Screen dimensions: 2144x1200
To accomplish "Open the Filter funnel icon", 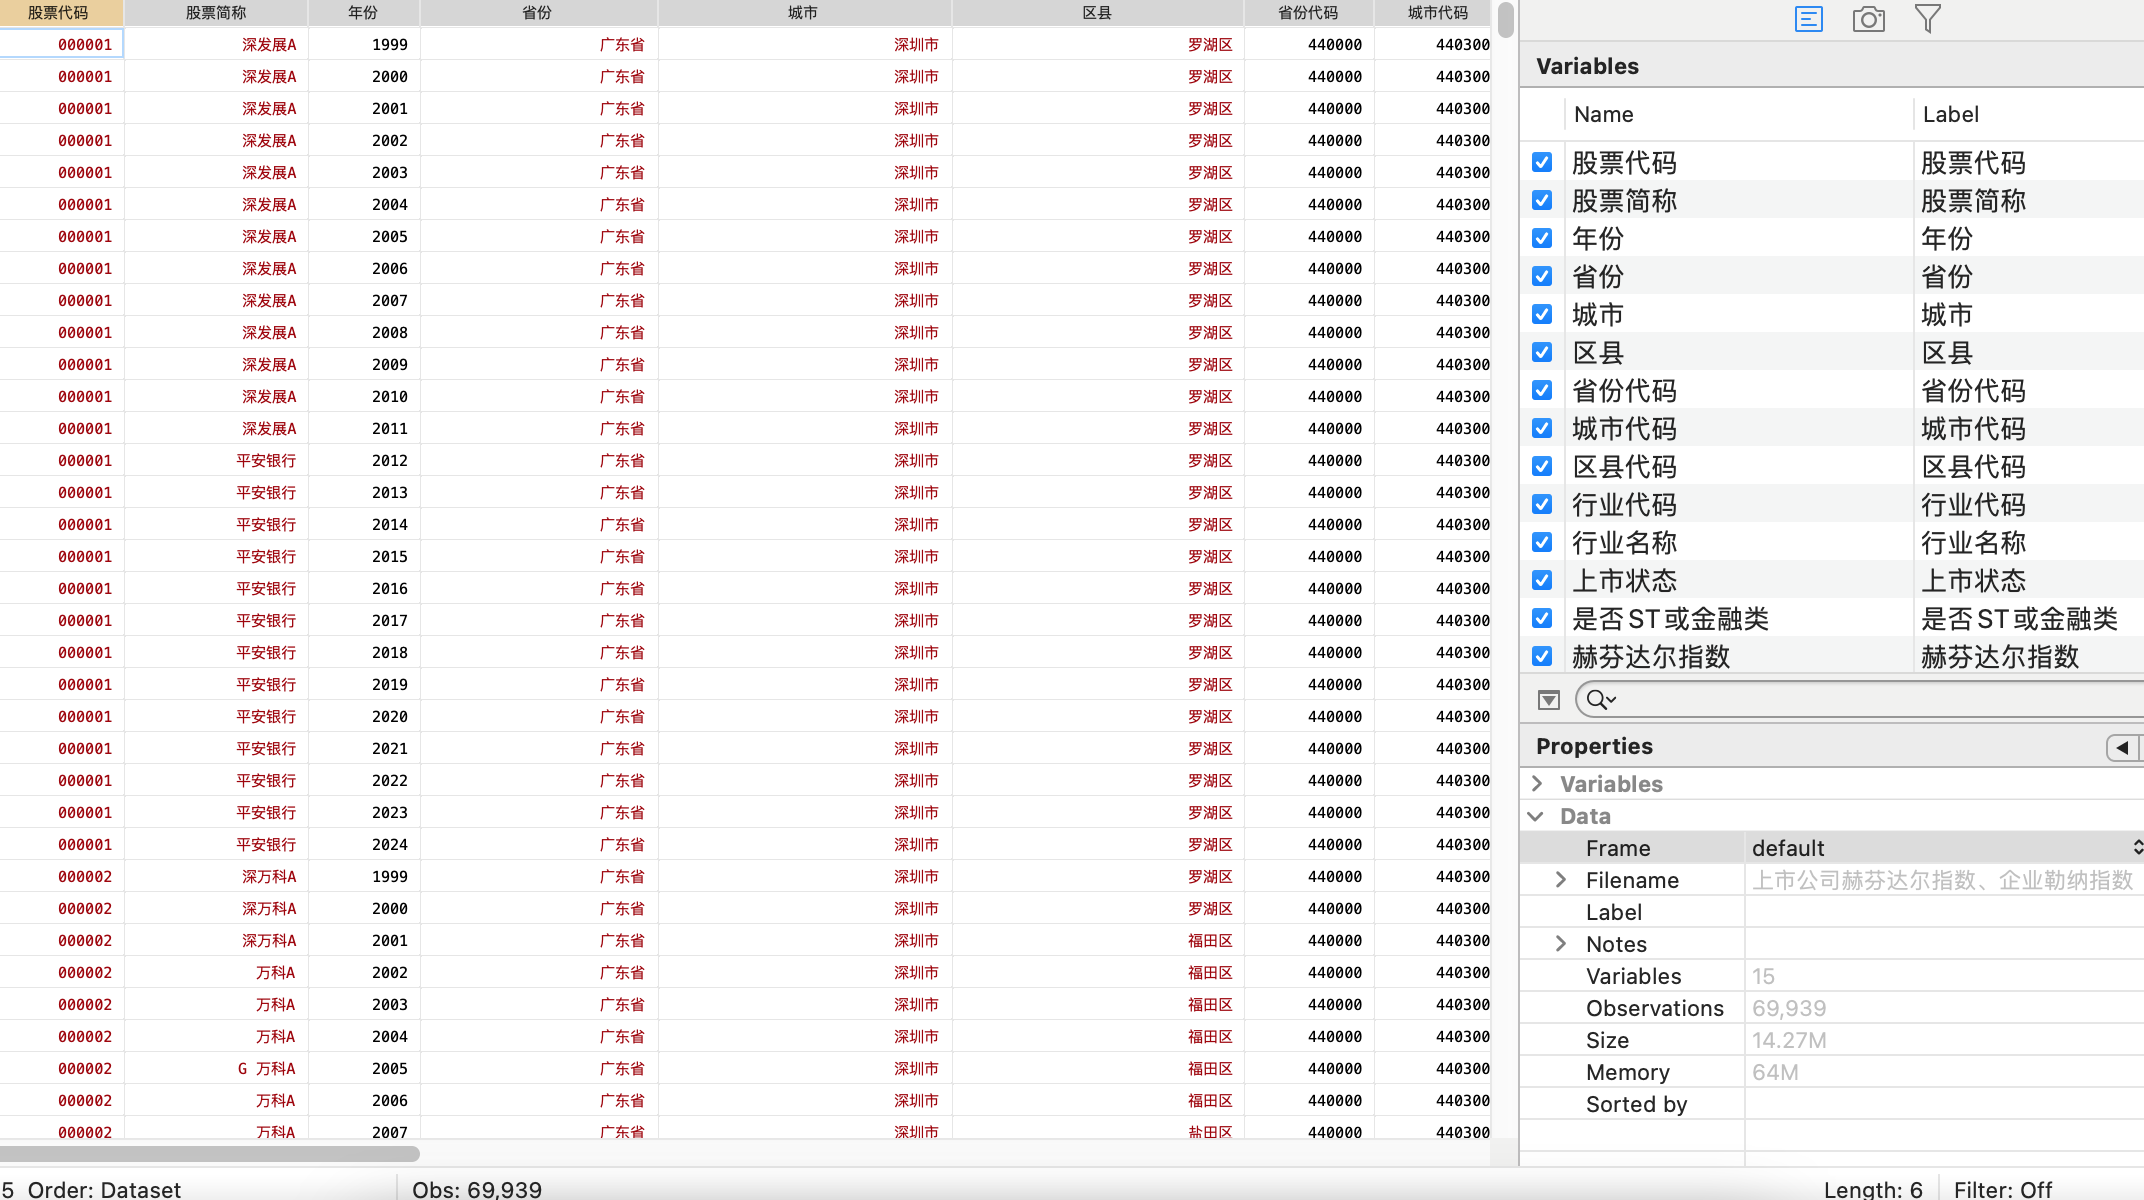I will coord(1927,19).
